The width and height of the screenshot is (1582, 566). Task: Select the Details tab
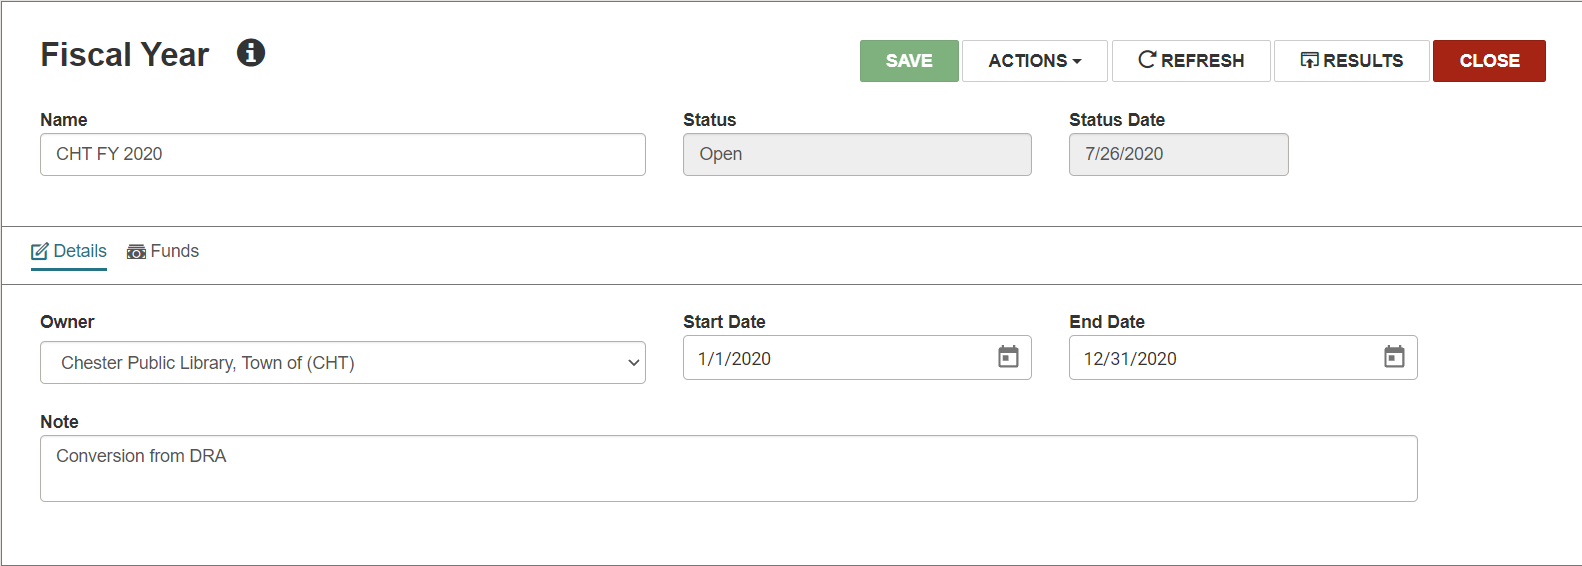(x=69, y=252)
